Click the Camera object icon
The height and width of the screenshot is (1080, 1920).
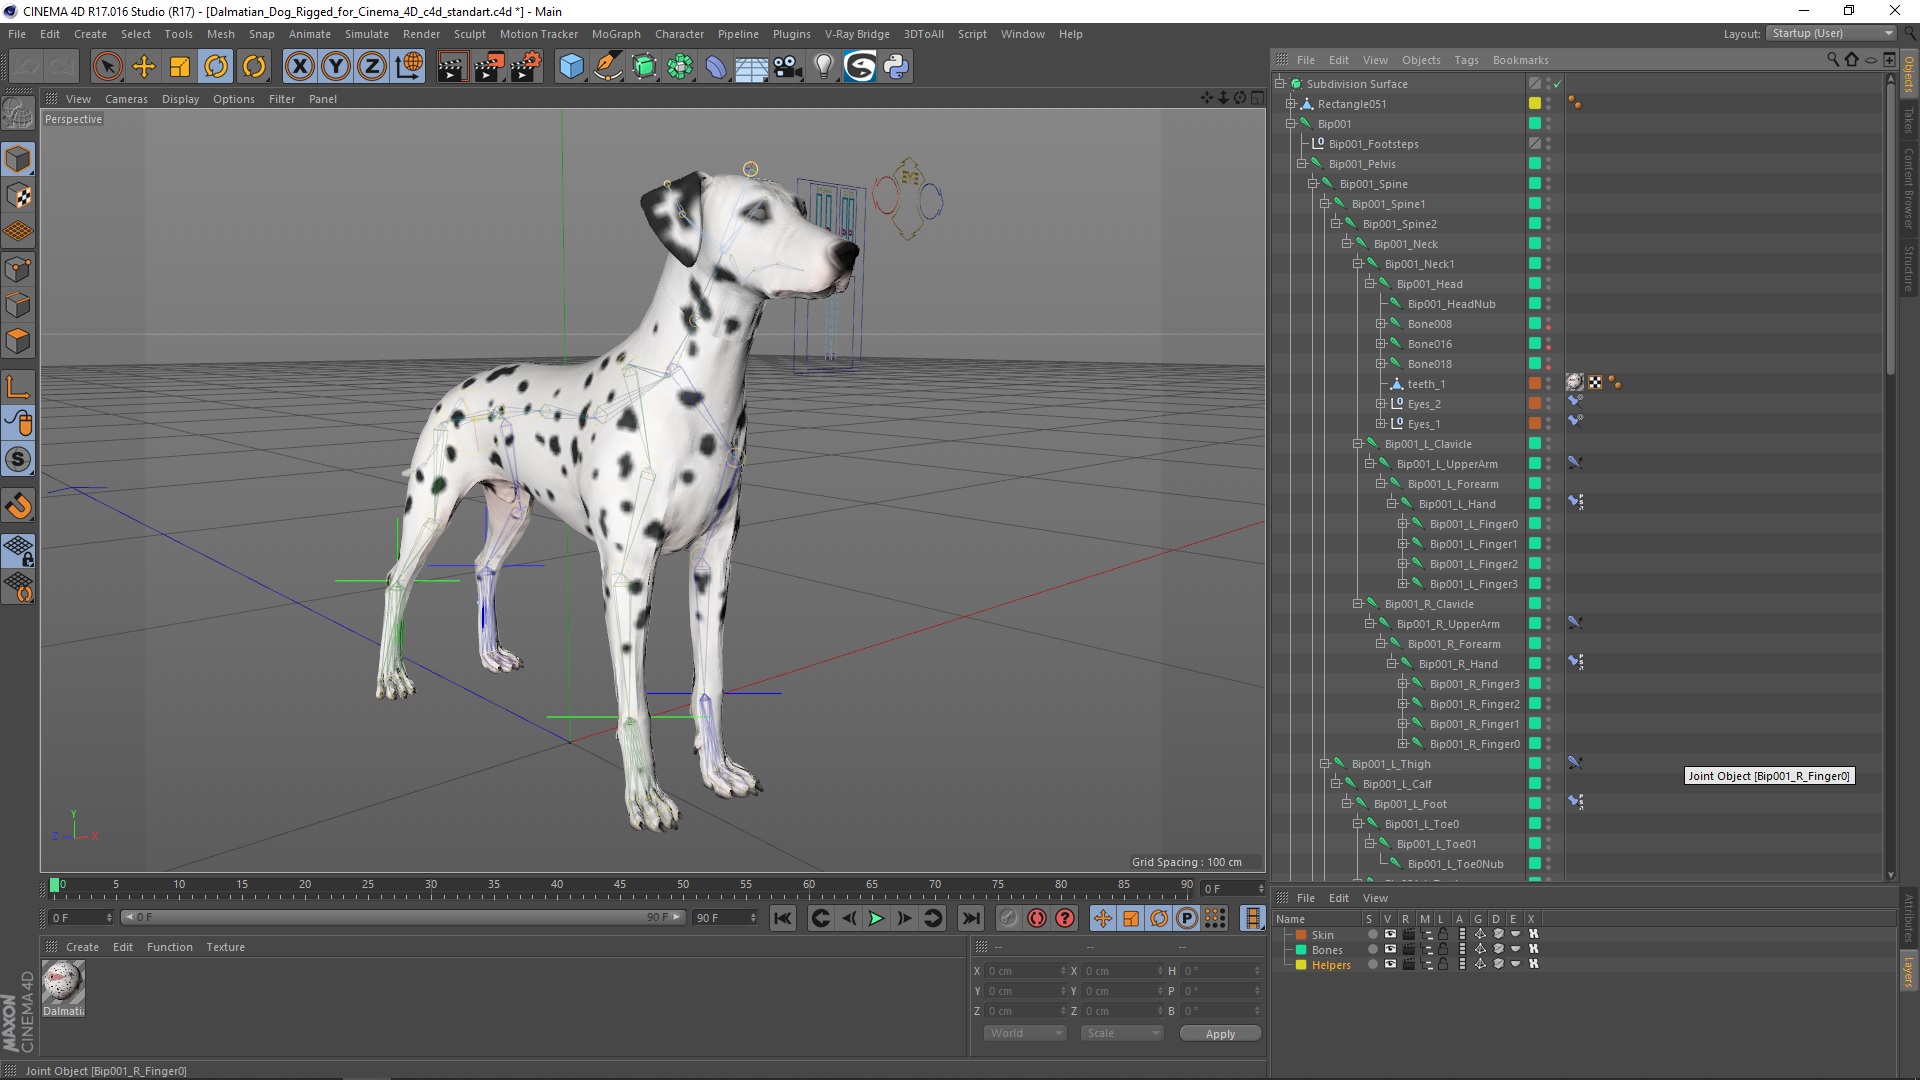[x=788, y=67]
